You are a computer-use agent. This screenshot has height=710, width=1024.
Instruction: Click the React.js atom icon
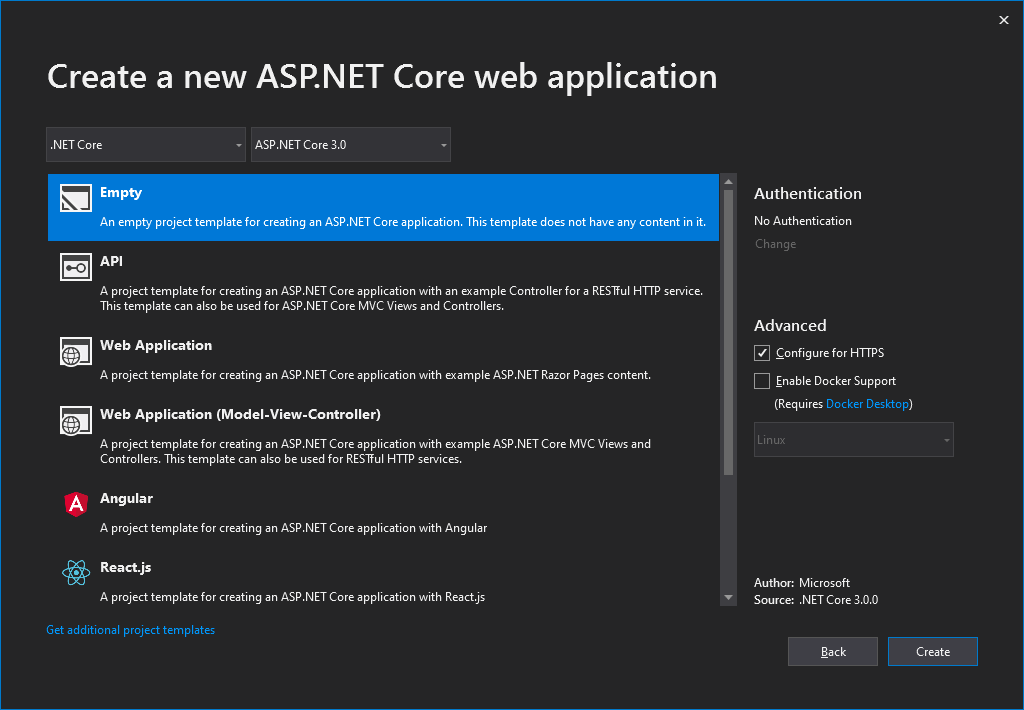click(x=76, y=573)
